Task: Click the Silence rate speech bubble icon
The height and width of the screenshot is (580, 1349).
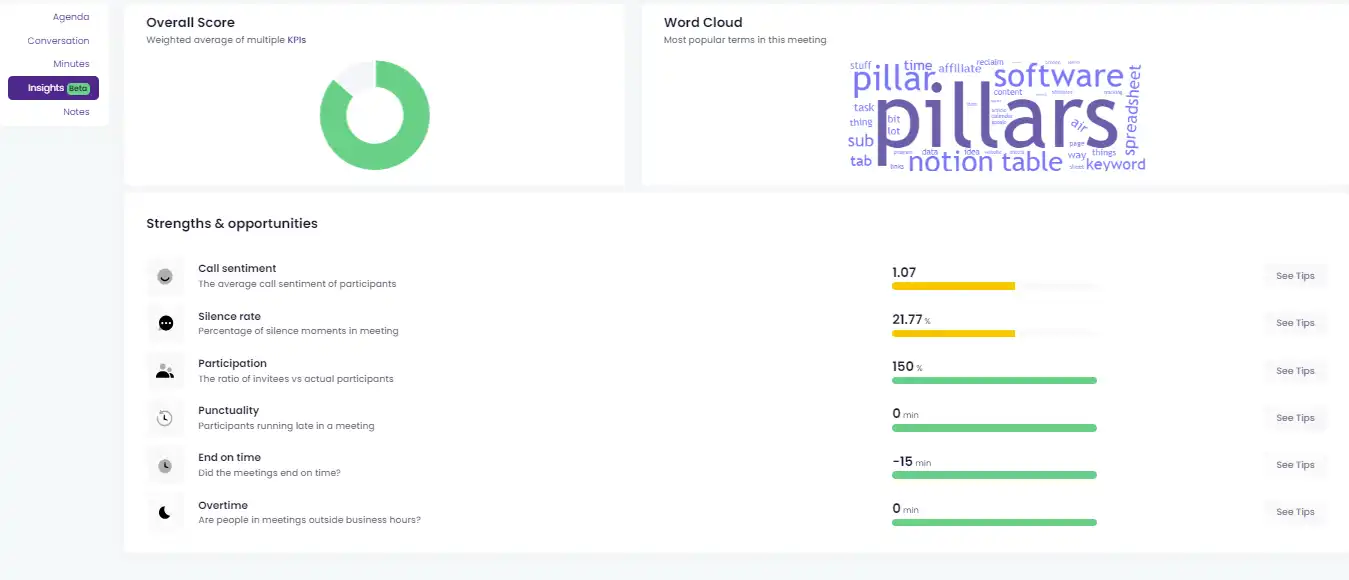Action: [x=165, y=324]
